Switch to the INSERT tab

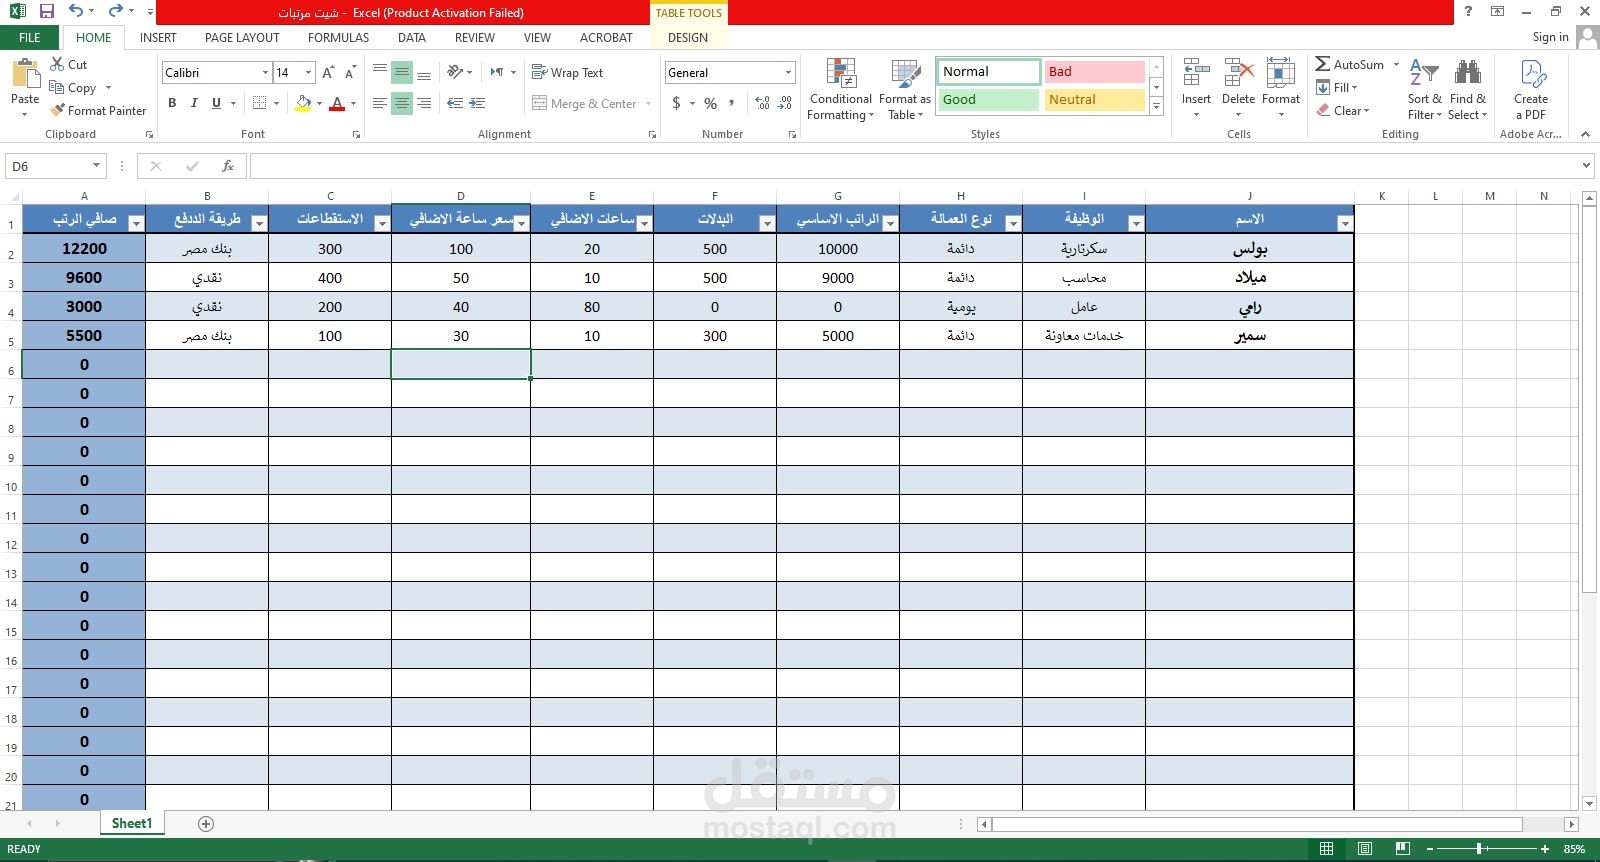tap(158, 38)
